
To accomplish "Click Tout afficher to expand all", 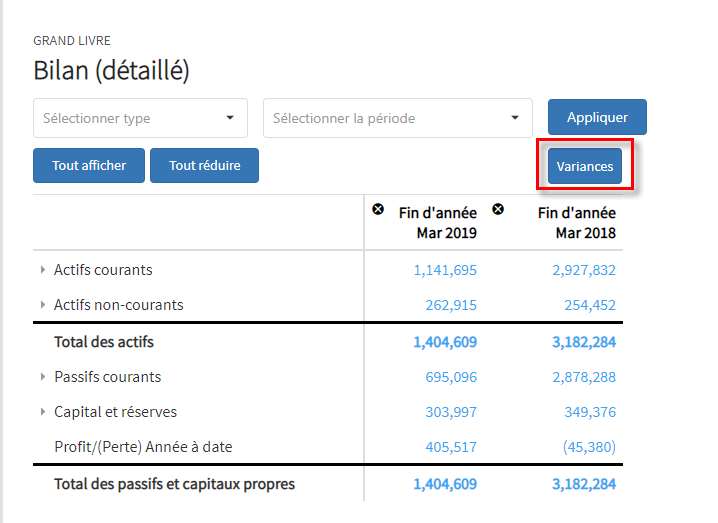I will tap(89, 165).
